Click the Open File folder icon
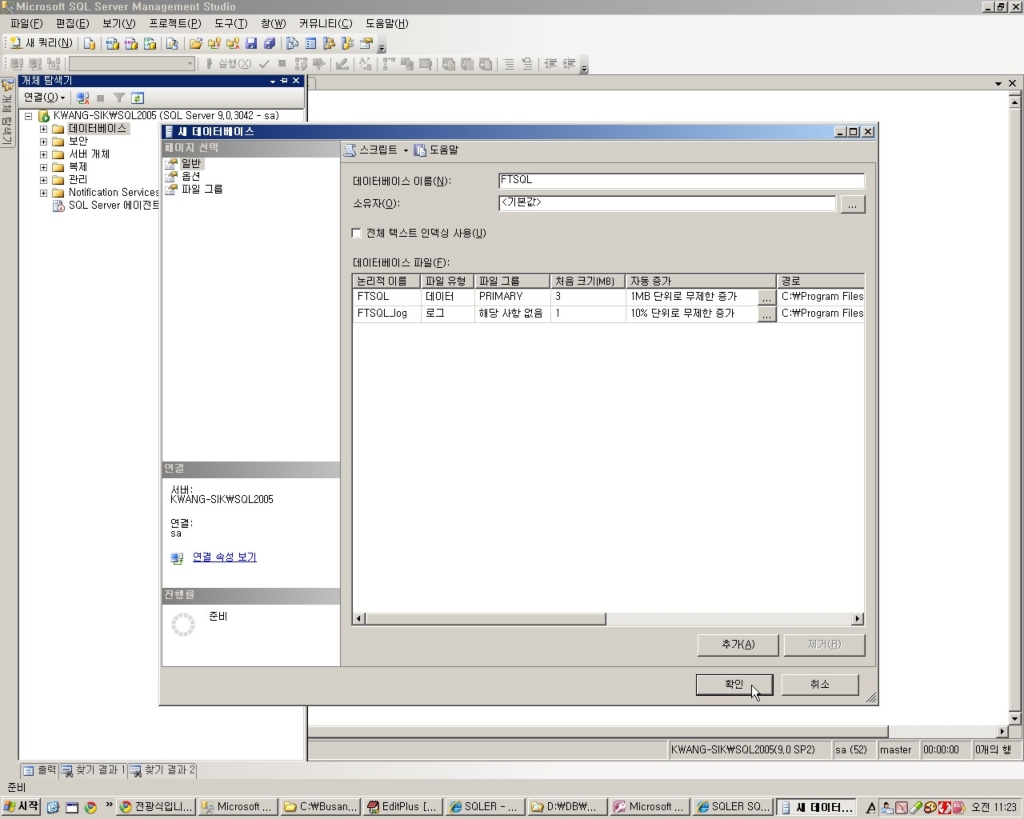Viewport: 1024px width, 819px height. coord(195,44)
